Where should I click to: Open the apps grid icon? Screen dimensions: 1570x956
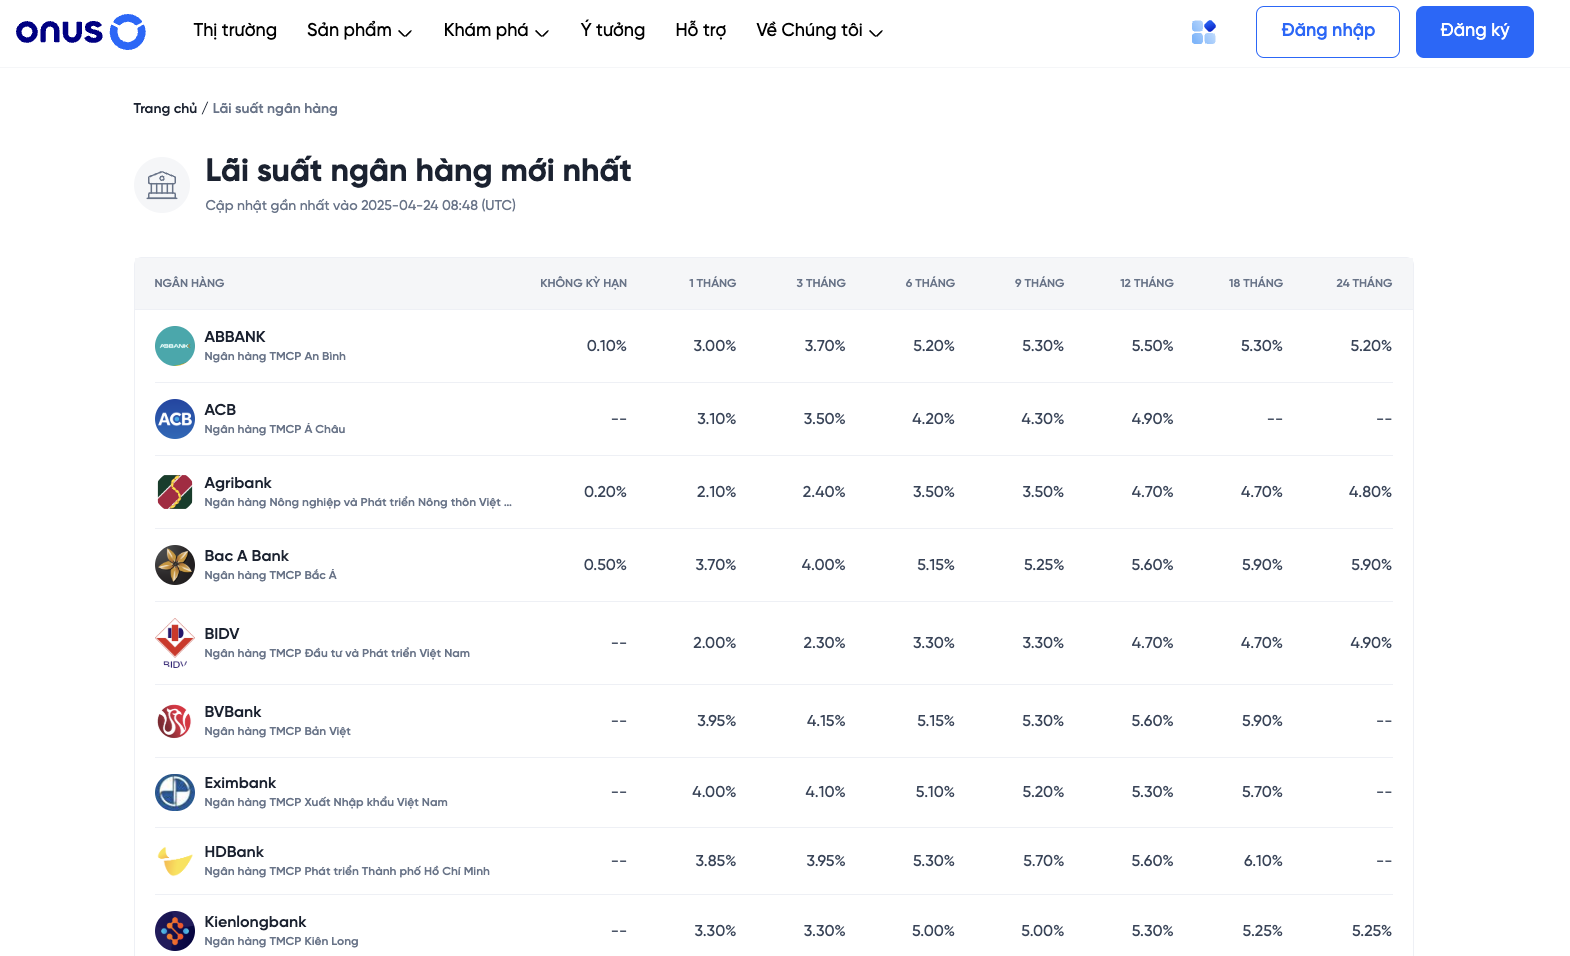1203,32
